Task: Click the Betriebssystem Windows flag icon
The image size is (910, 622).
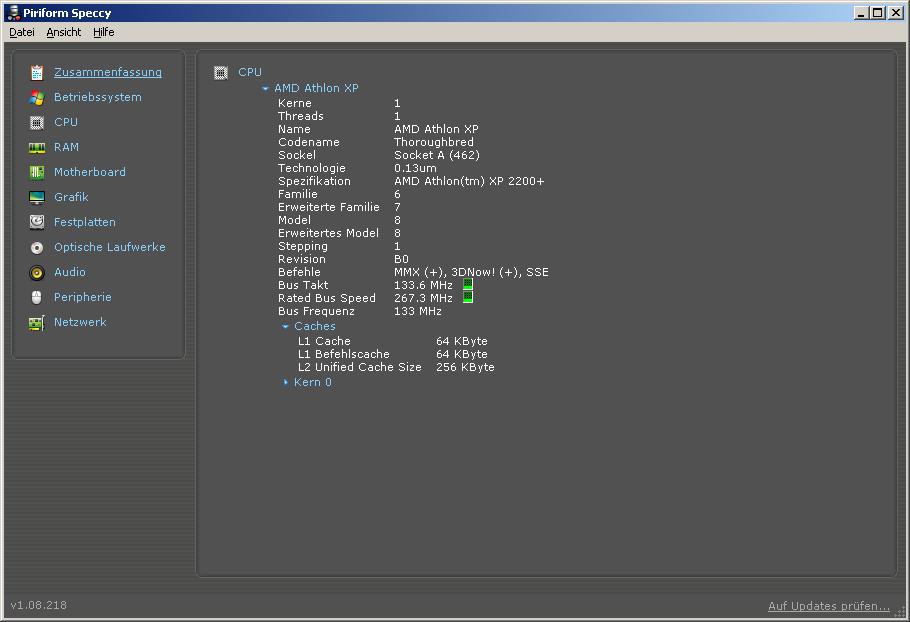Action: click(37, 97)
